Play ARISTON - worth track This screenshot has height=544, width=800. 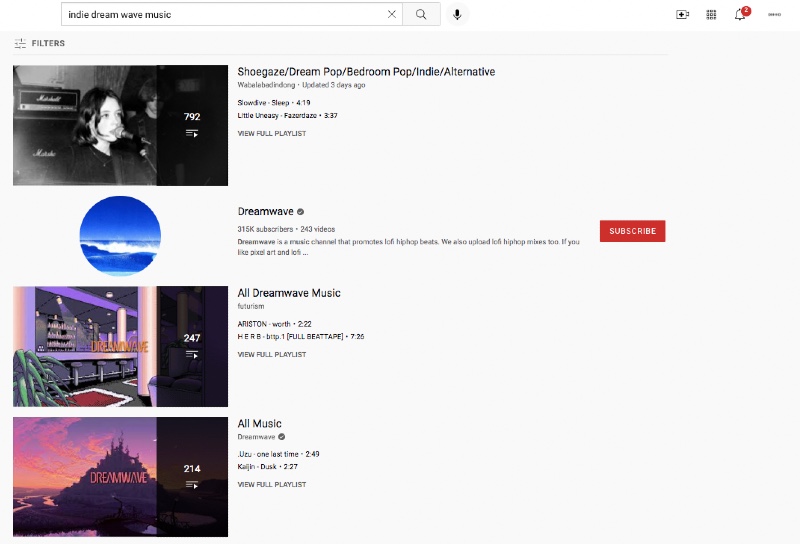pos(274,324)
